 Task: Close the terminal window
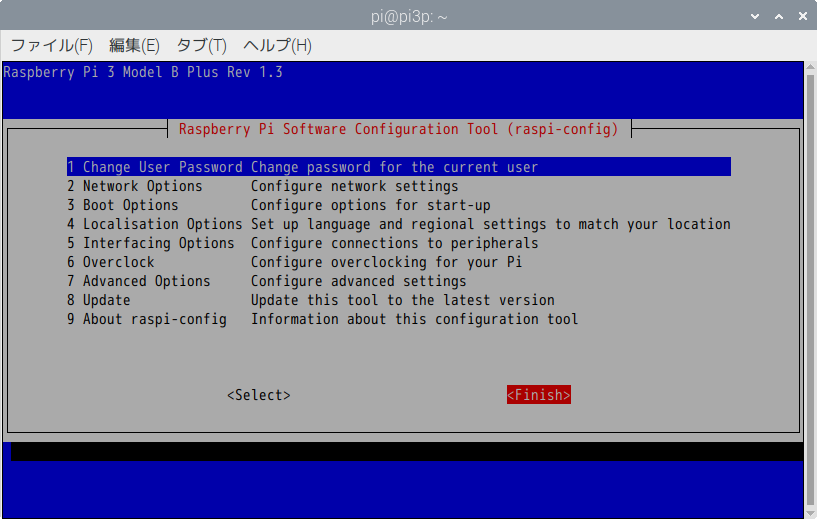click(800, 15)
